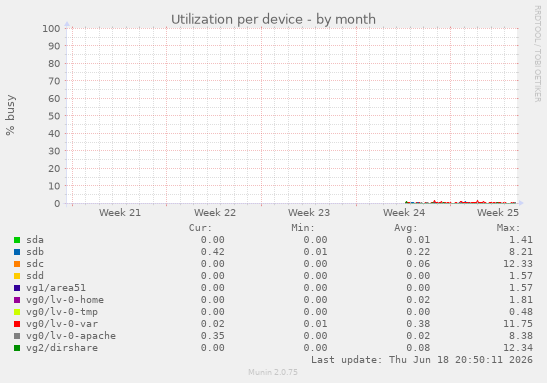Click the 'Week 24' axis label
The height and width of the screenshot is (383, 547).
point(404,213)
